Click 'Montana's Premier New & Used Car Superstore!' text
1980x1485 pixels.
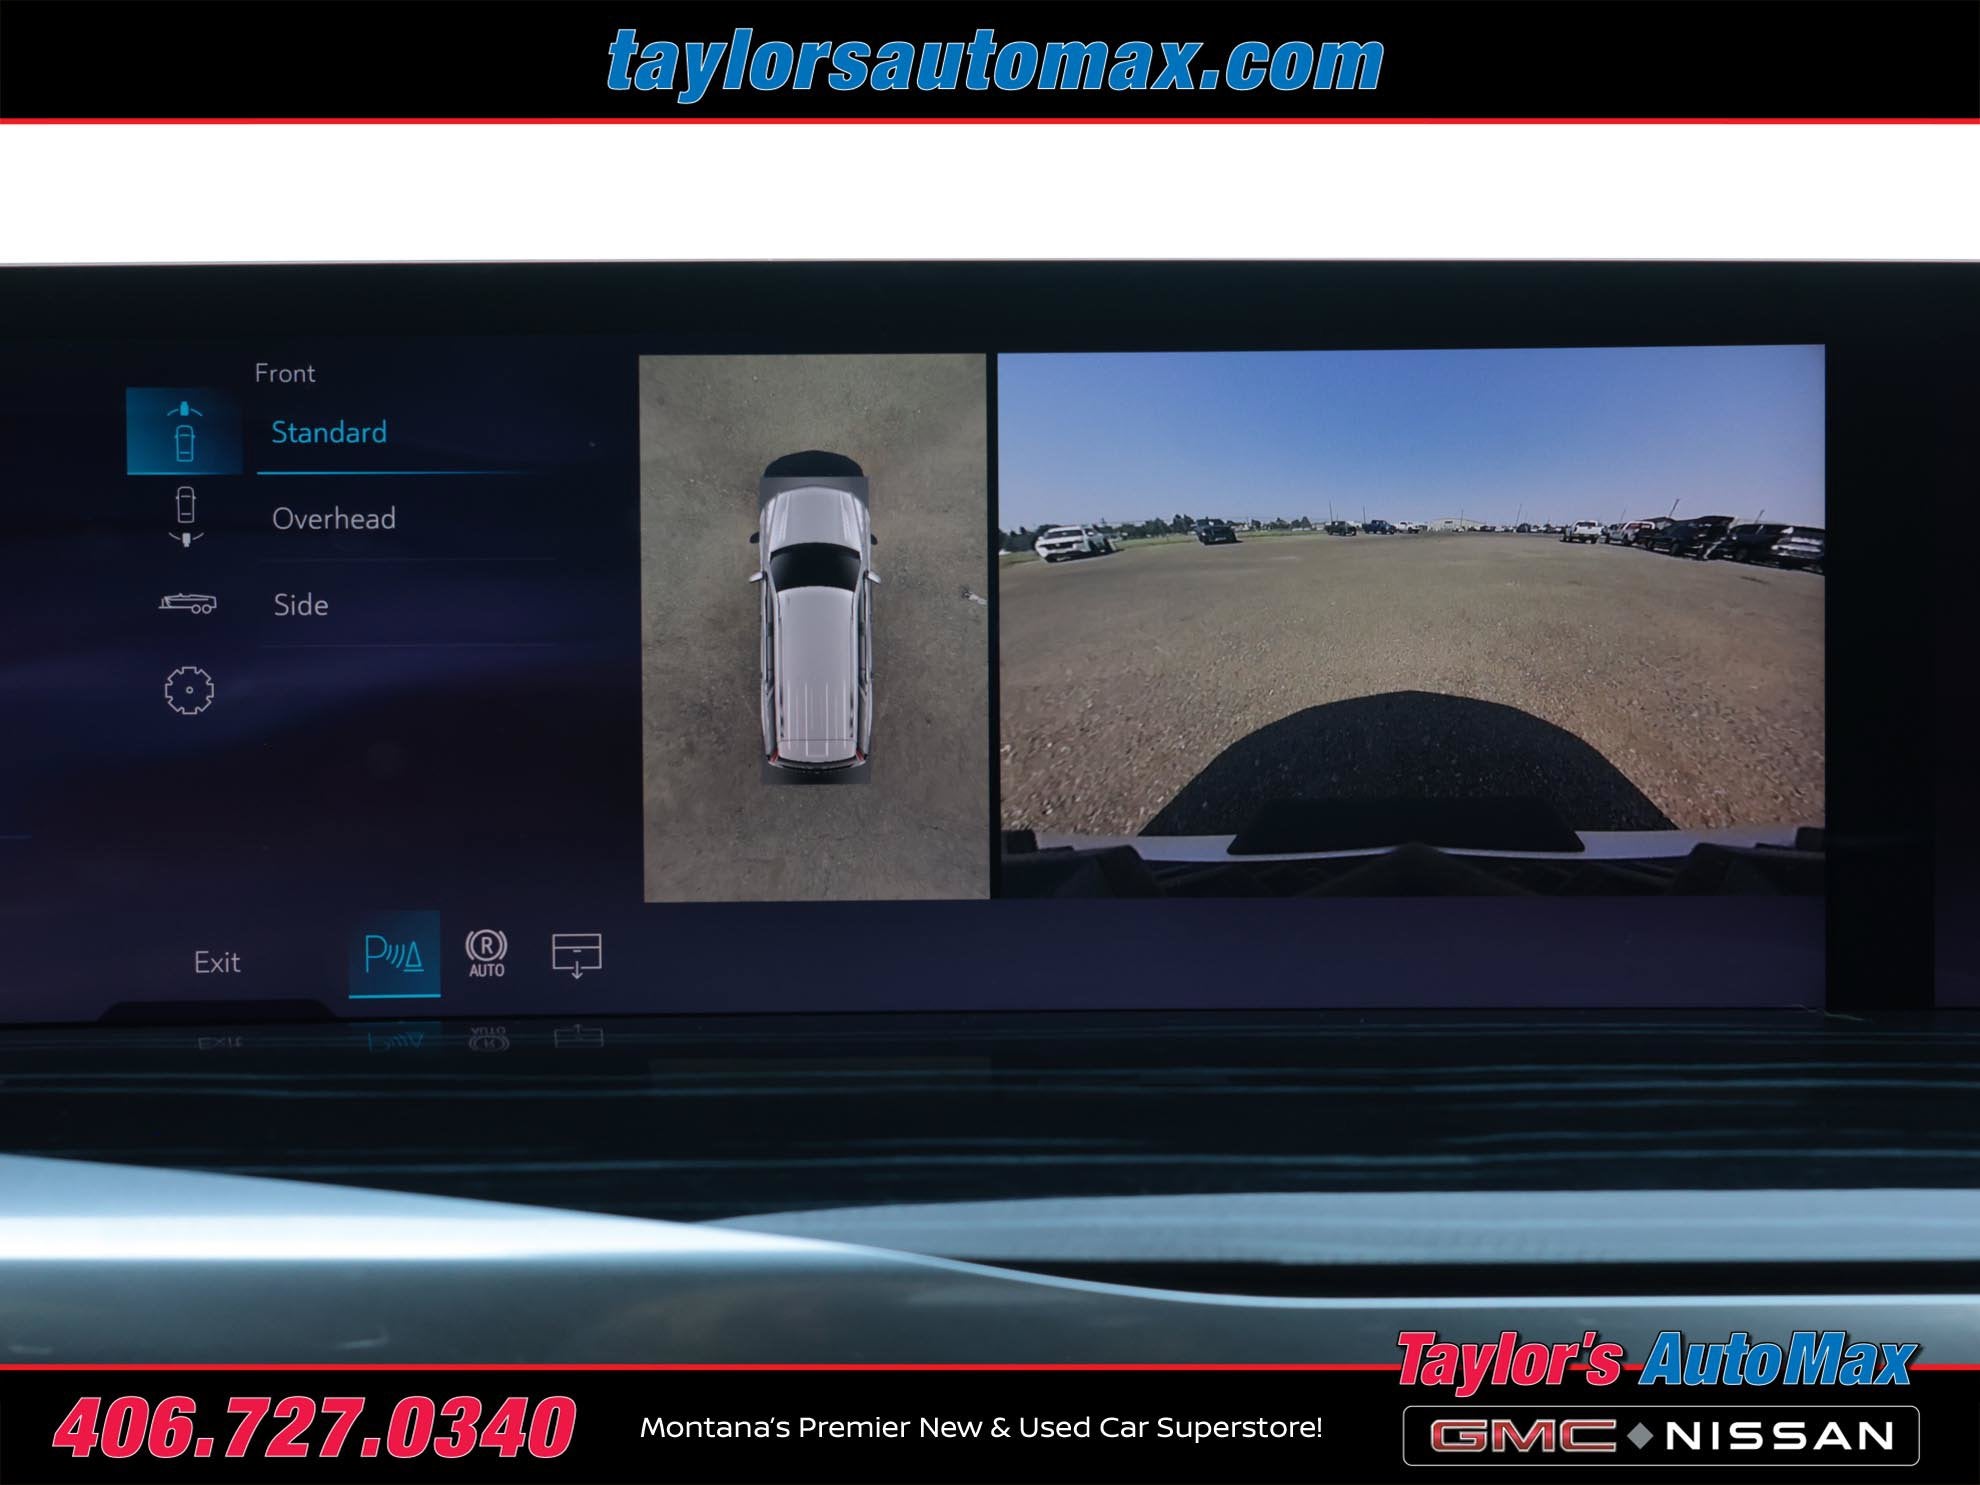[981, 1428]
